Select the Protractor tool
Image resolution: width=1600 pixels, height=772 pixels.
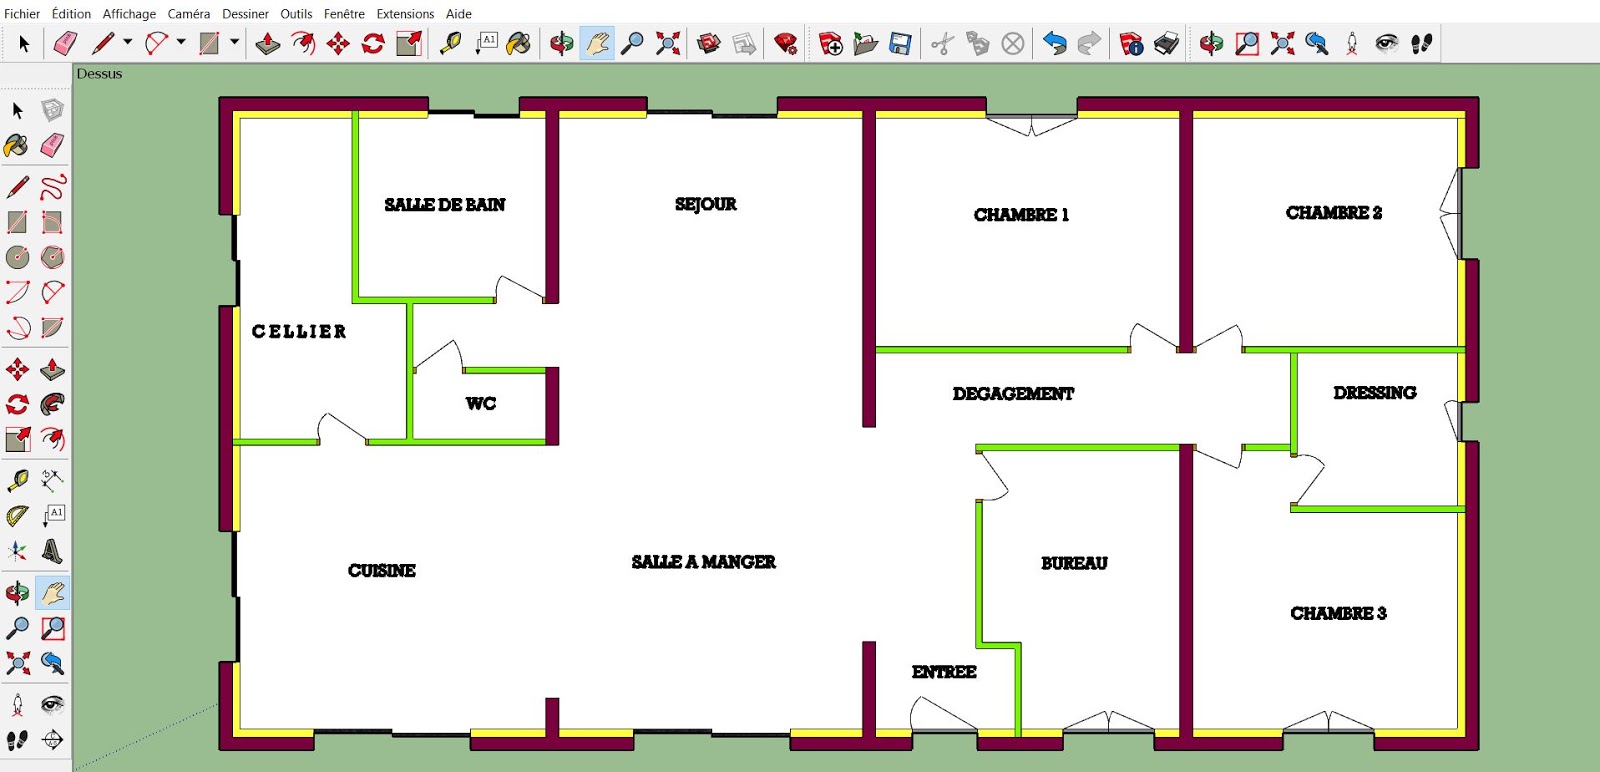[x=17, y=516]
